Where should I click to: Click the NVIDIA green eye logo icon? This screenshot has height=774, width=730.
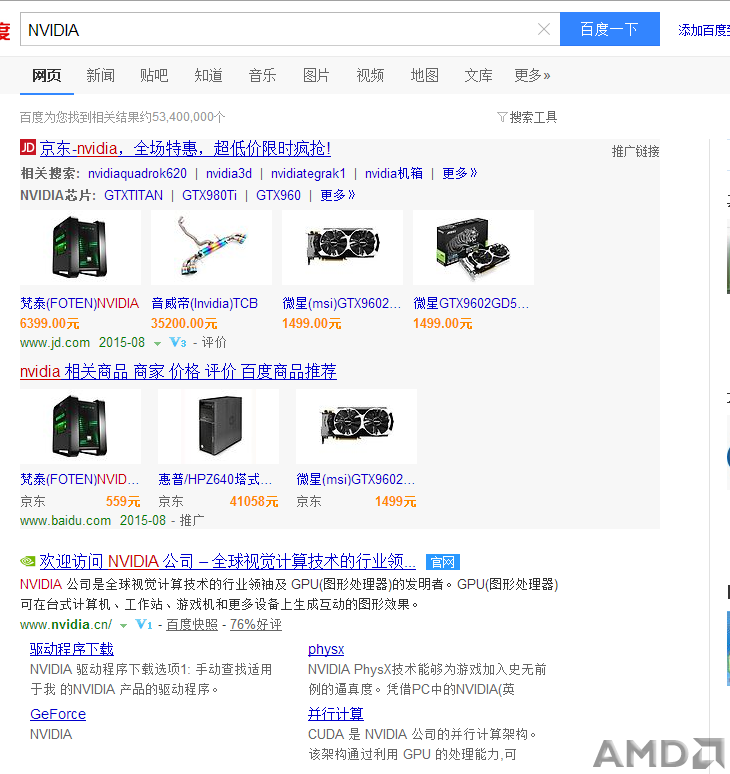[28, 561]
